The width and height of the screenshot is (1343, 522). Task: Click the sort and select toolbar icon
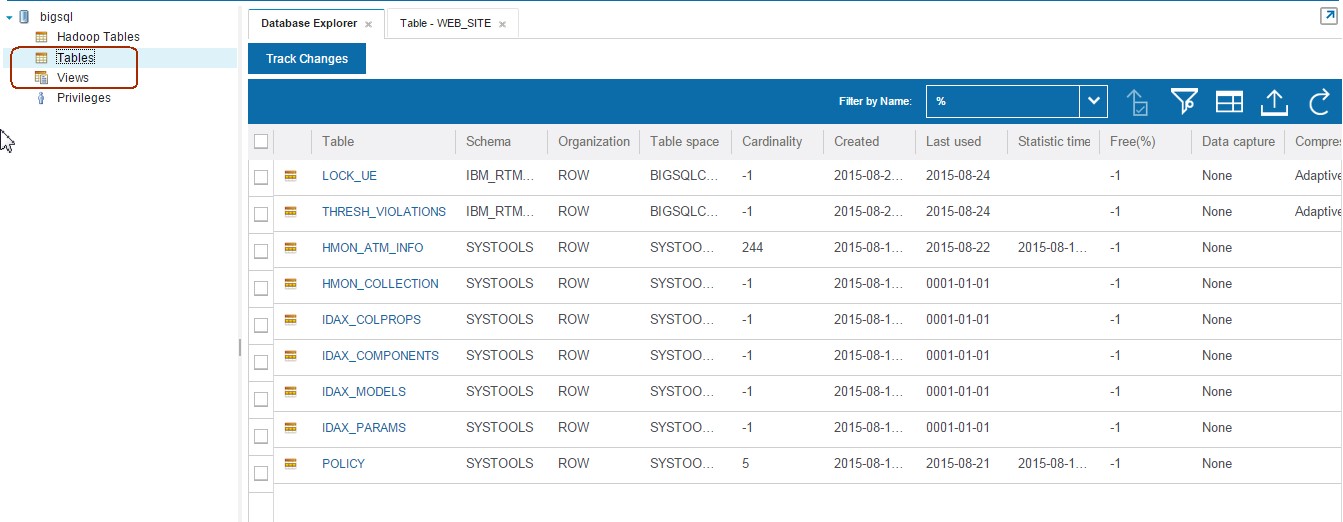(x=1137, y=101)
